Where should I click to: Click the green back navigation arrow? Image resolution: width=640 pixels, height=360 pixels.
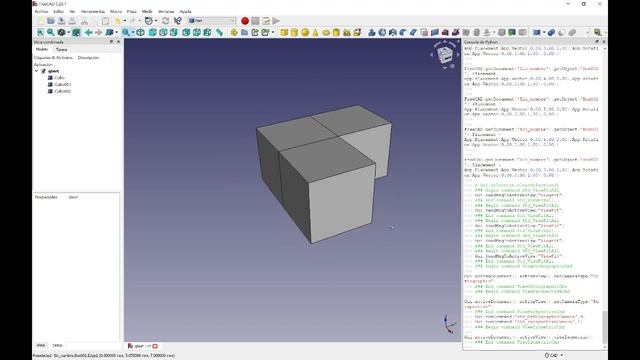pyautogui.click(x=88, y=32)
